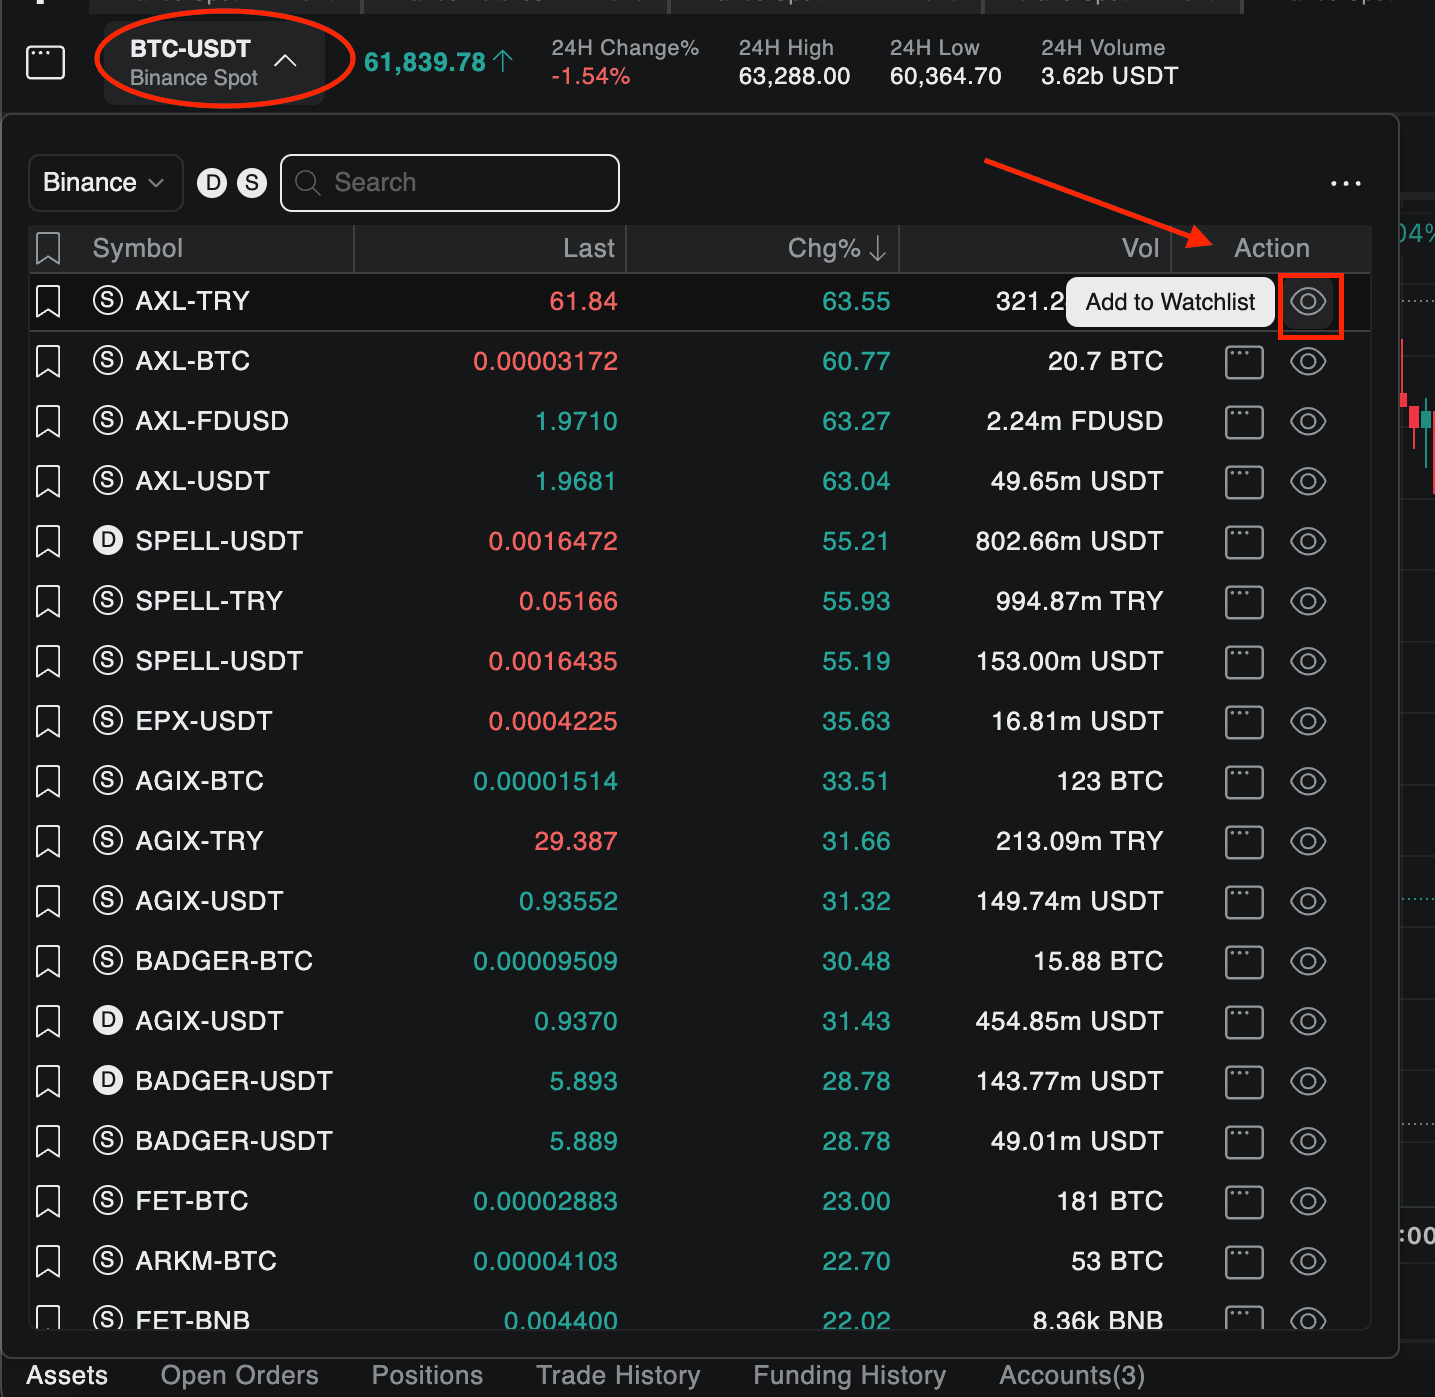Bookmark the BADGER-BTC row
Image resolution: width=1435 pixels, height=1397 pixels.
[x=48, y=961]
